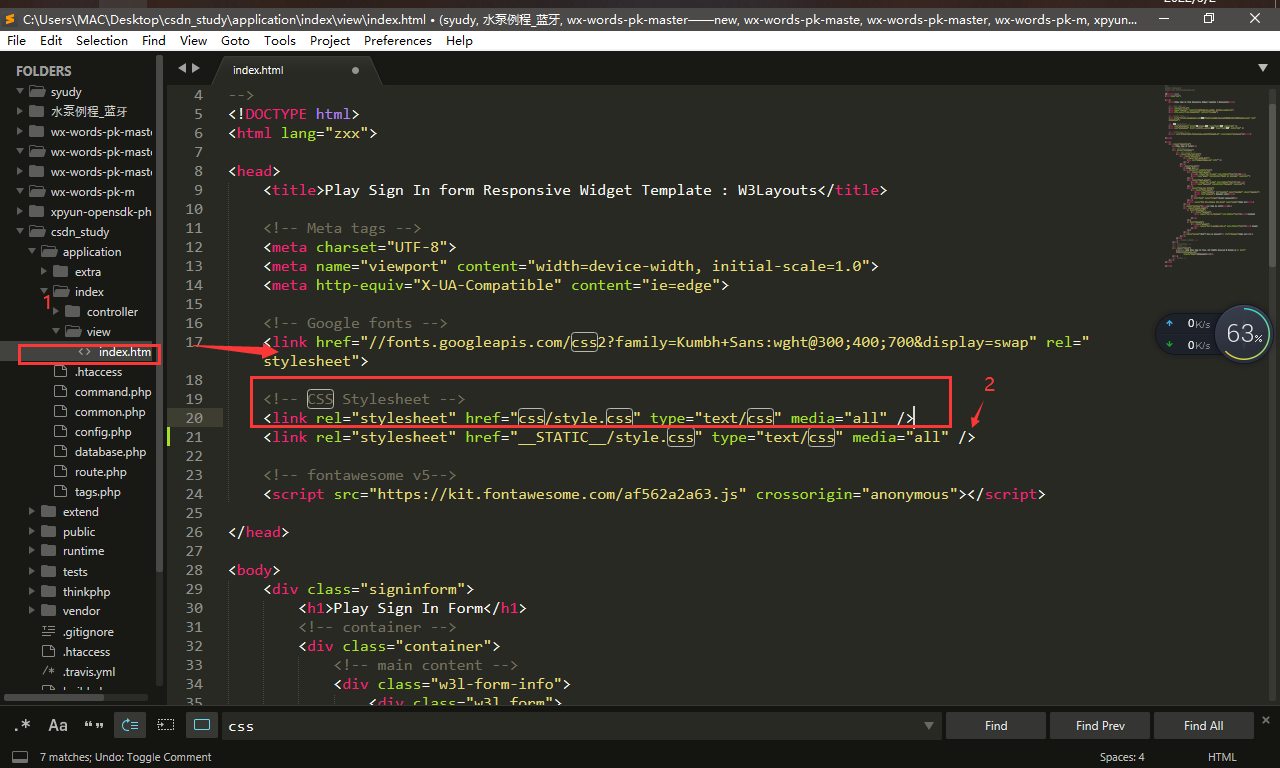This screenshot has width=1280, height=768.
Task: Toggle regular expression search mode
Action: point(23,725)
